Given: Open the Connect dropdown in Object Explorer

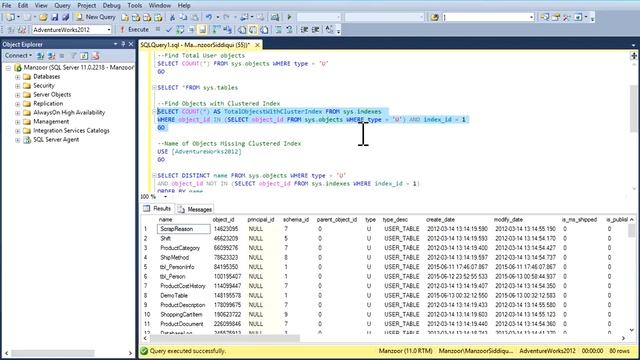Looking at the screenshot, I should (x=18, y=56).
